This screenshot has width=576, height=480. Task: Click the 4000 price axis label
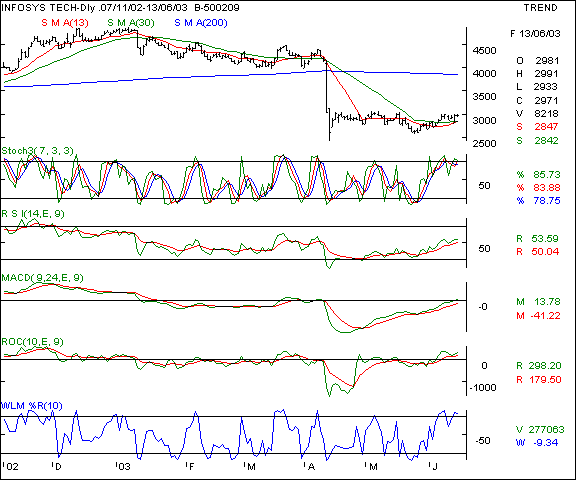pos(485,74)
